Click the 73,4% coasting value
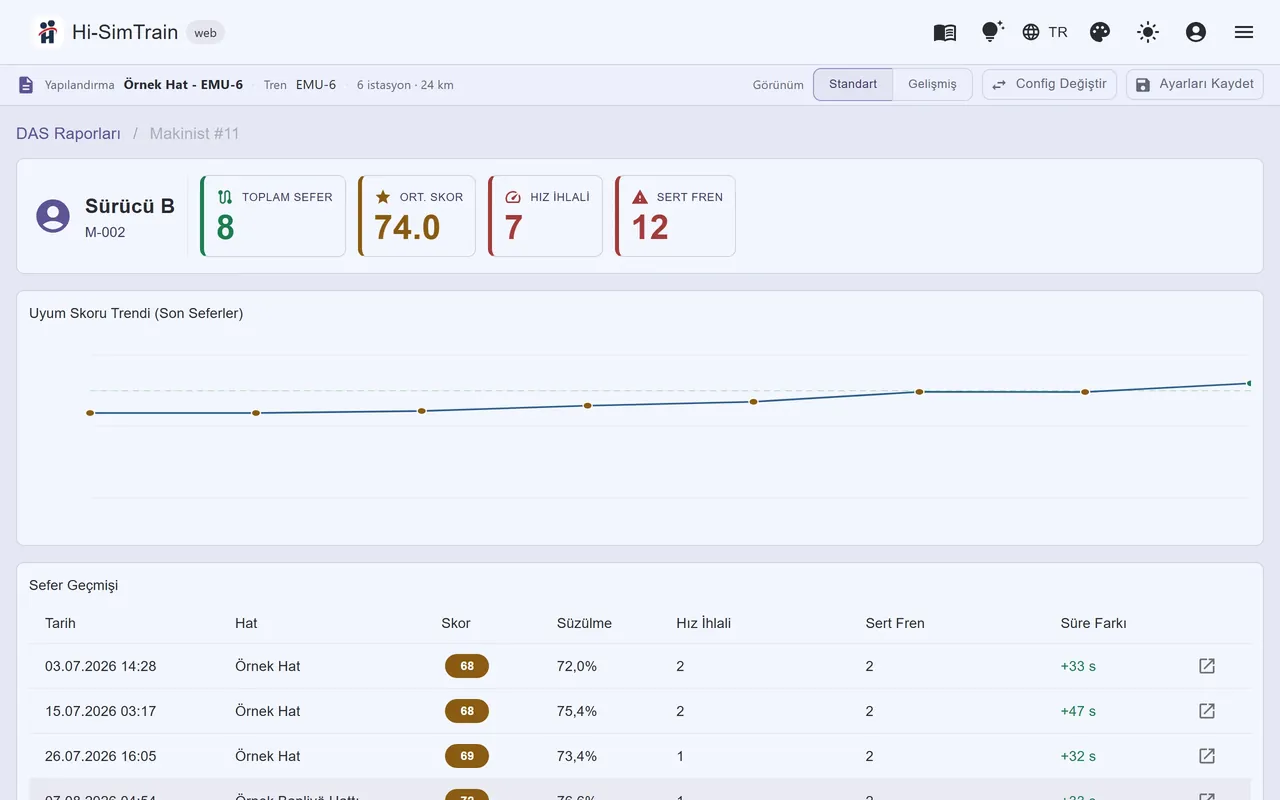 [x=577, y=756]
